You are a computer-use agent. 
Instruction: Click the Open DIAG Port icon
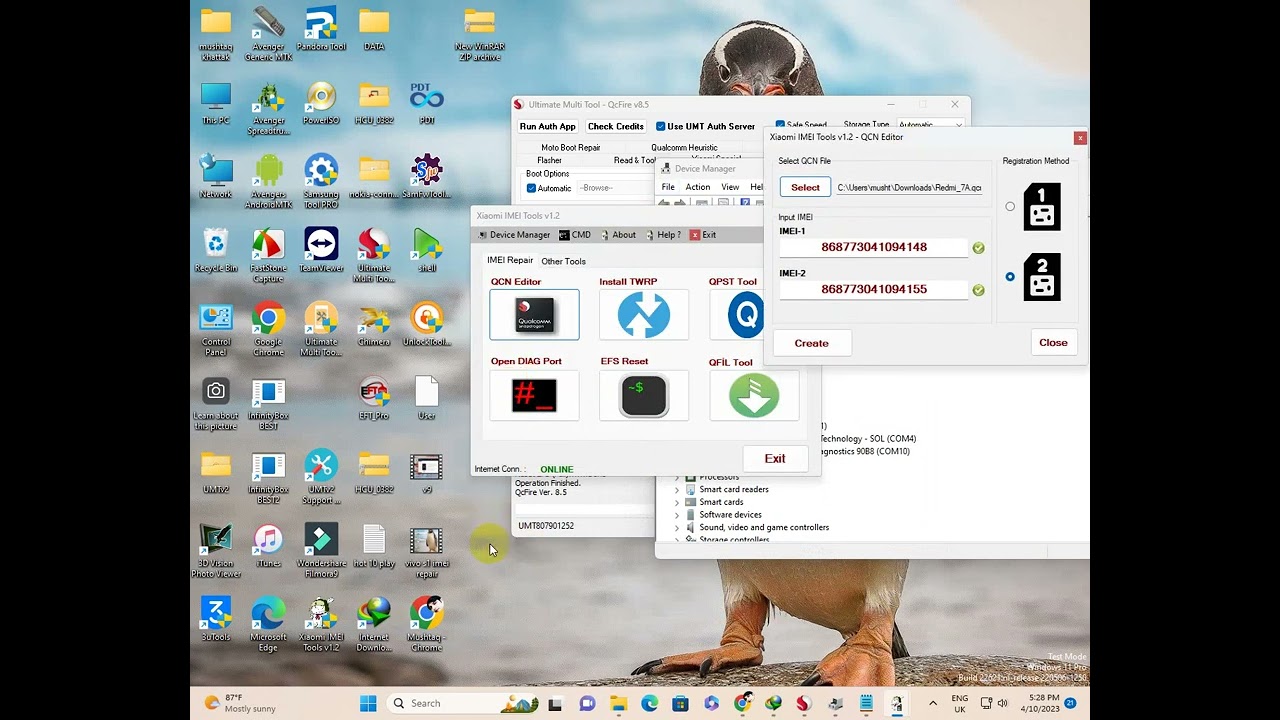pos(534,395)
